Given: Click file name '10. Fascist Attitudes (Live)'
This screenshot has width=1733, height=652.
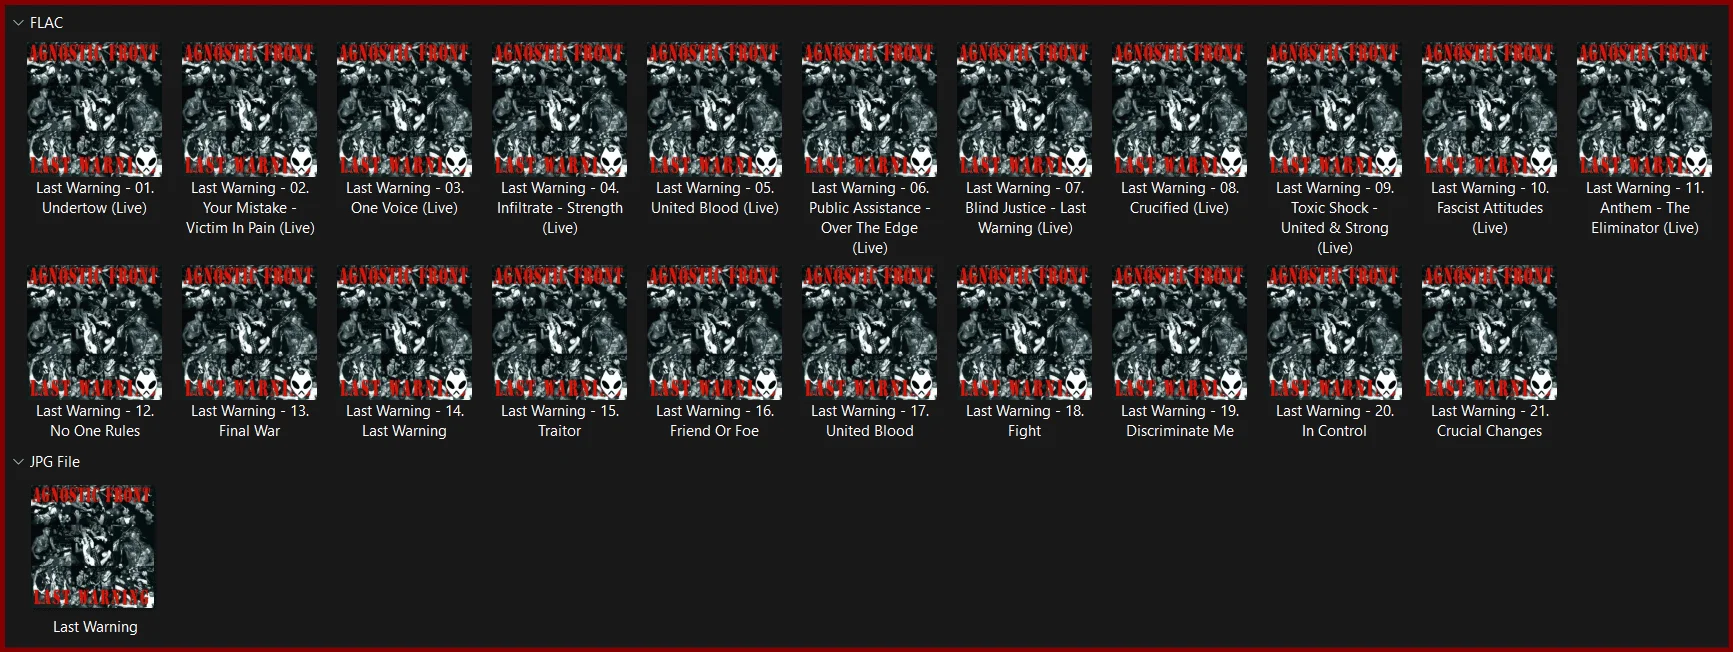Looking at the screenshot, I should (x=1490, y=208).
